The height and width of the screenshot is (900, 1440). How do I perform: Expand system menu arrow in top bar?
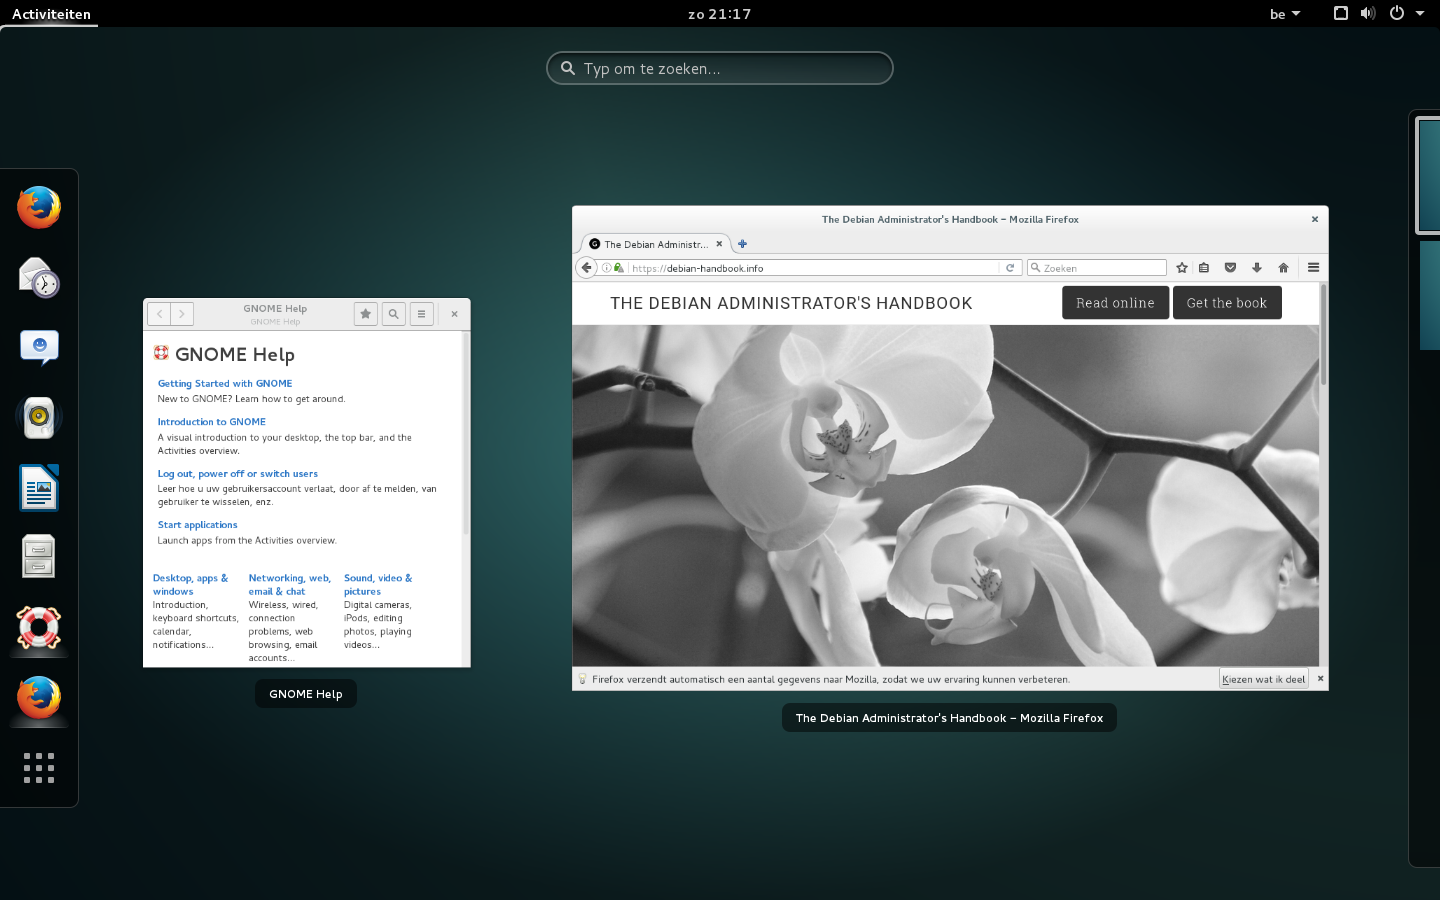coord(1420,14)
